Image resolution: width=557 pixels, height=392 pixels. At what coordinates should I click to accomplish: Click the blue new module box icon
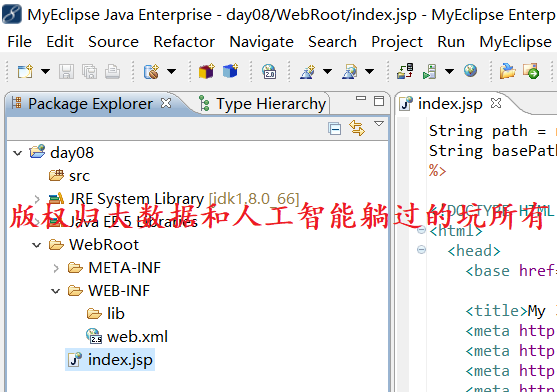click(x=230, y=71)
